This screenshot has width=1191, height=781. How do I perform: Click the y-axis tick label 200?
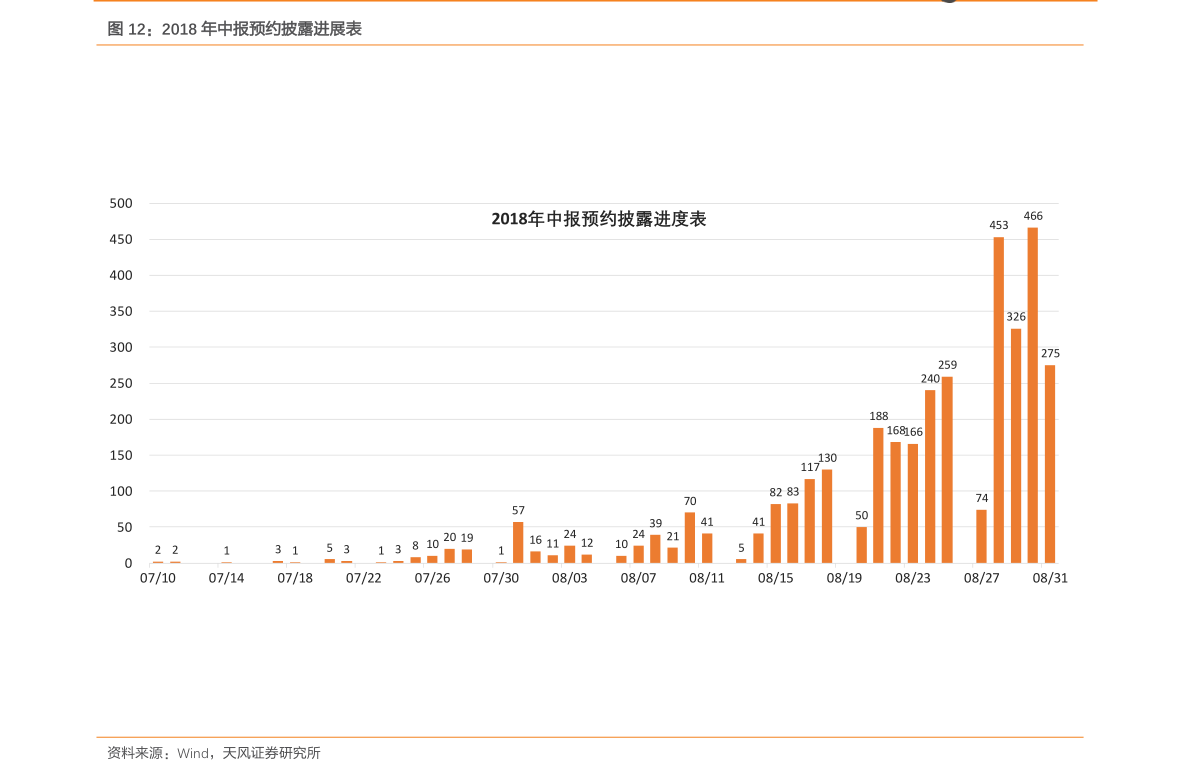pyautogui.click(x=121, y=419)
